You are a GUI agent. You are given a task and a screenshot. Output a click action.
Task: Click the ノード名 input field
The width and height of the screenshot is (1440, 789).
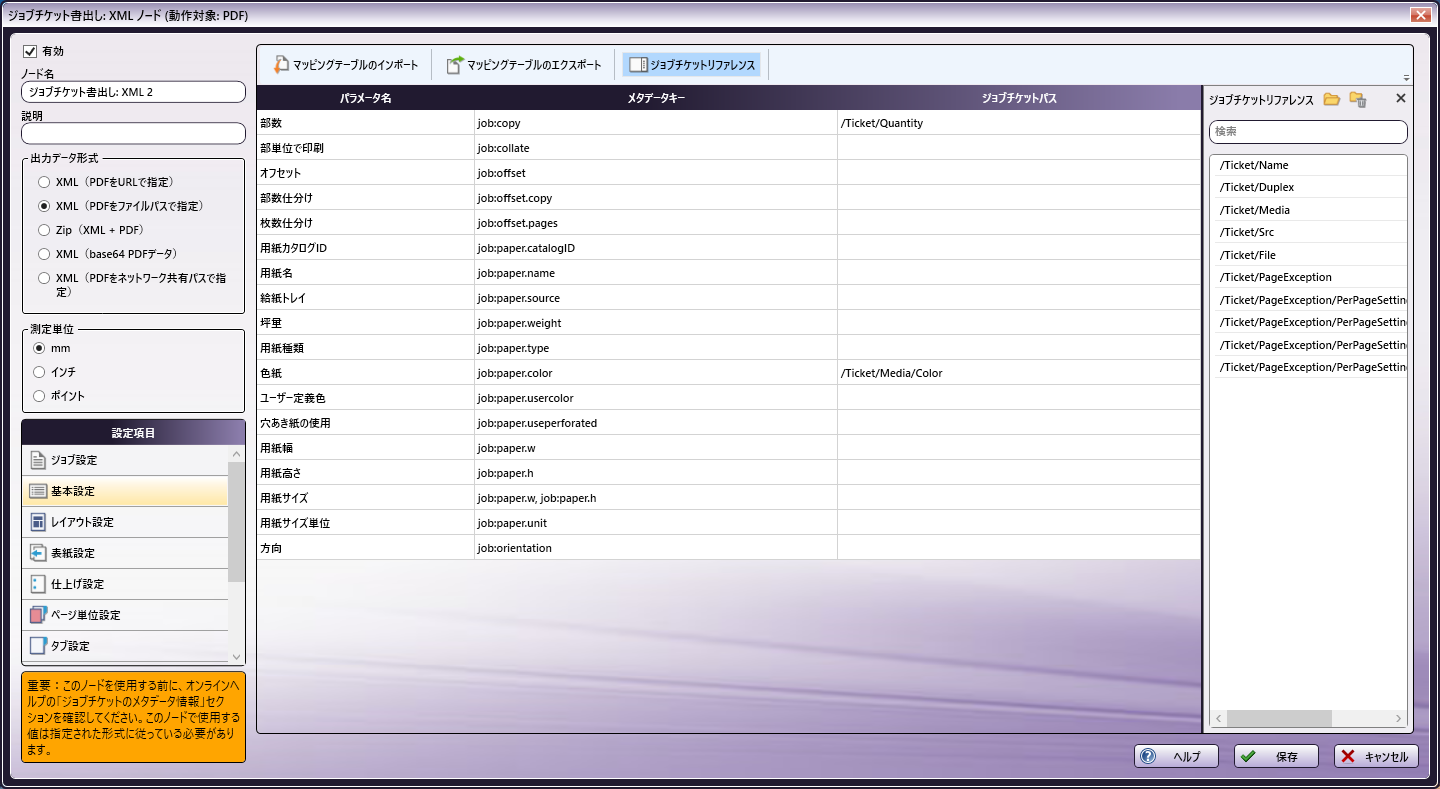coord(133,92)
